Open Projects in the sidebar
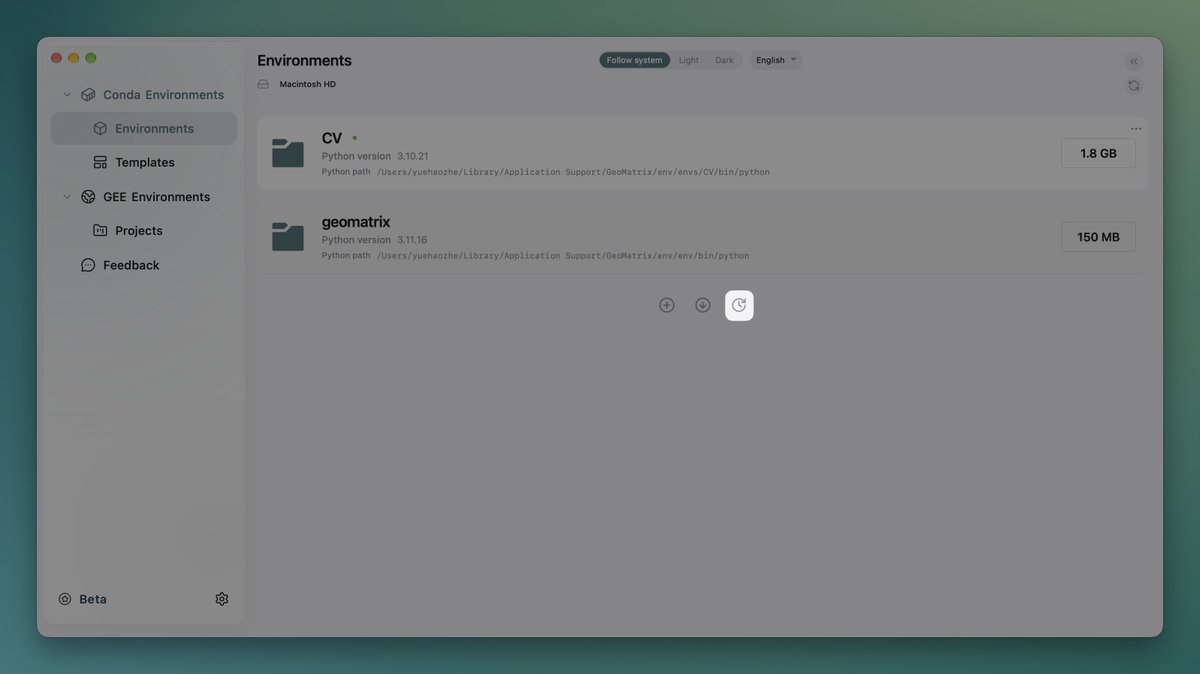 tap(144, 230)
